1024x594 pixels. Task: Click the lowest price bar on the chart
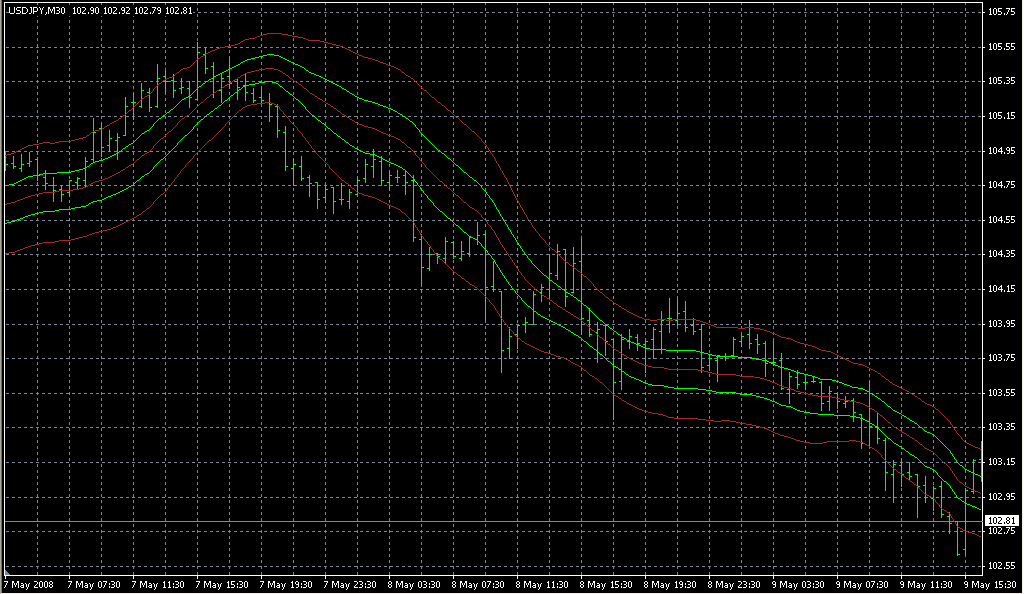[958, 548]
